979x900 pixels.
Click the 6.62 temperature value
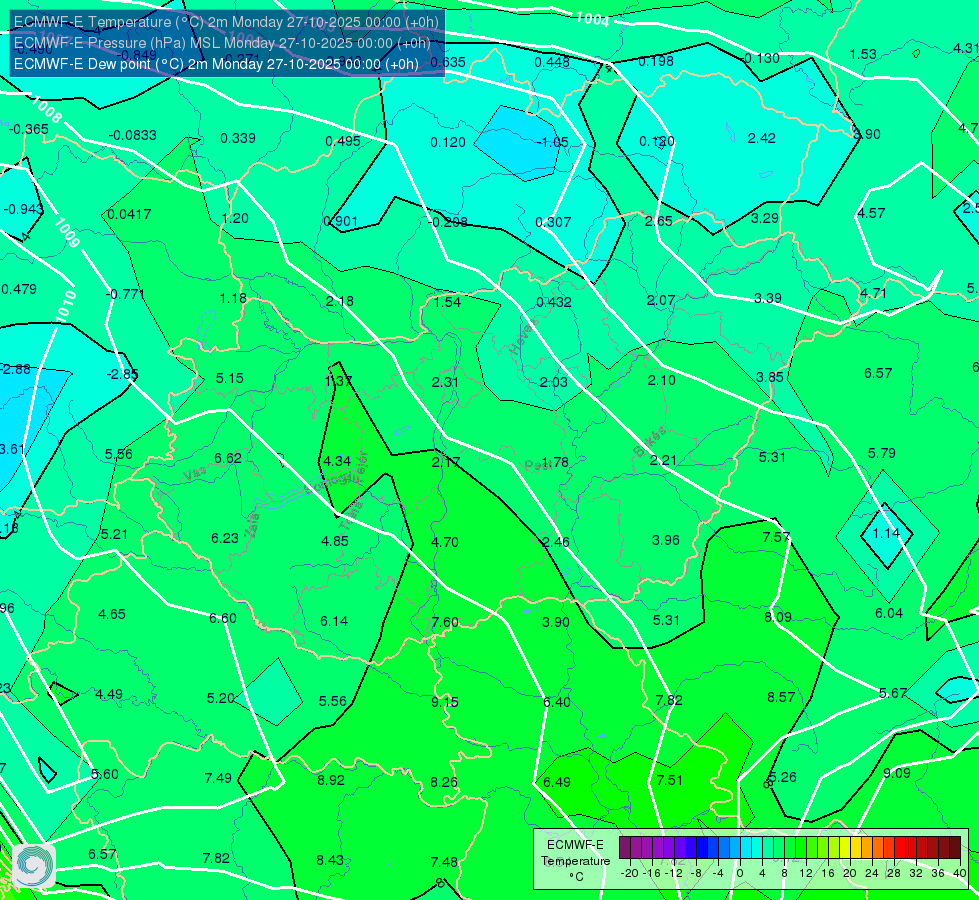coord(228,459)
